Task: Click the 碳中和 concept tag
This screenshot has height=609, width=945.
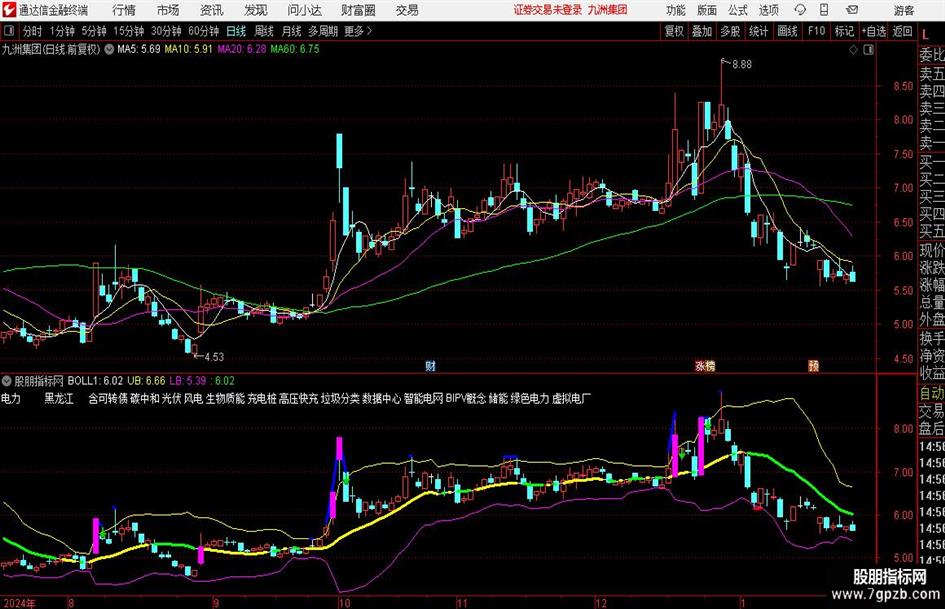Action: (x=145, y=399)
